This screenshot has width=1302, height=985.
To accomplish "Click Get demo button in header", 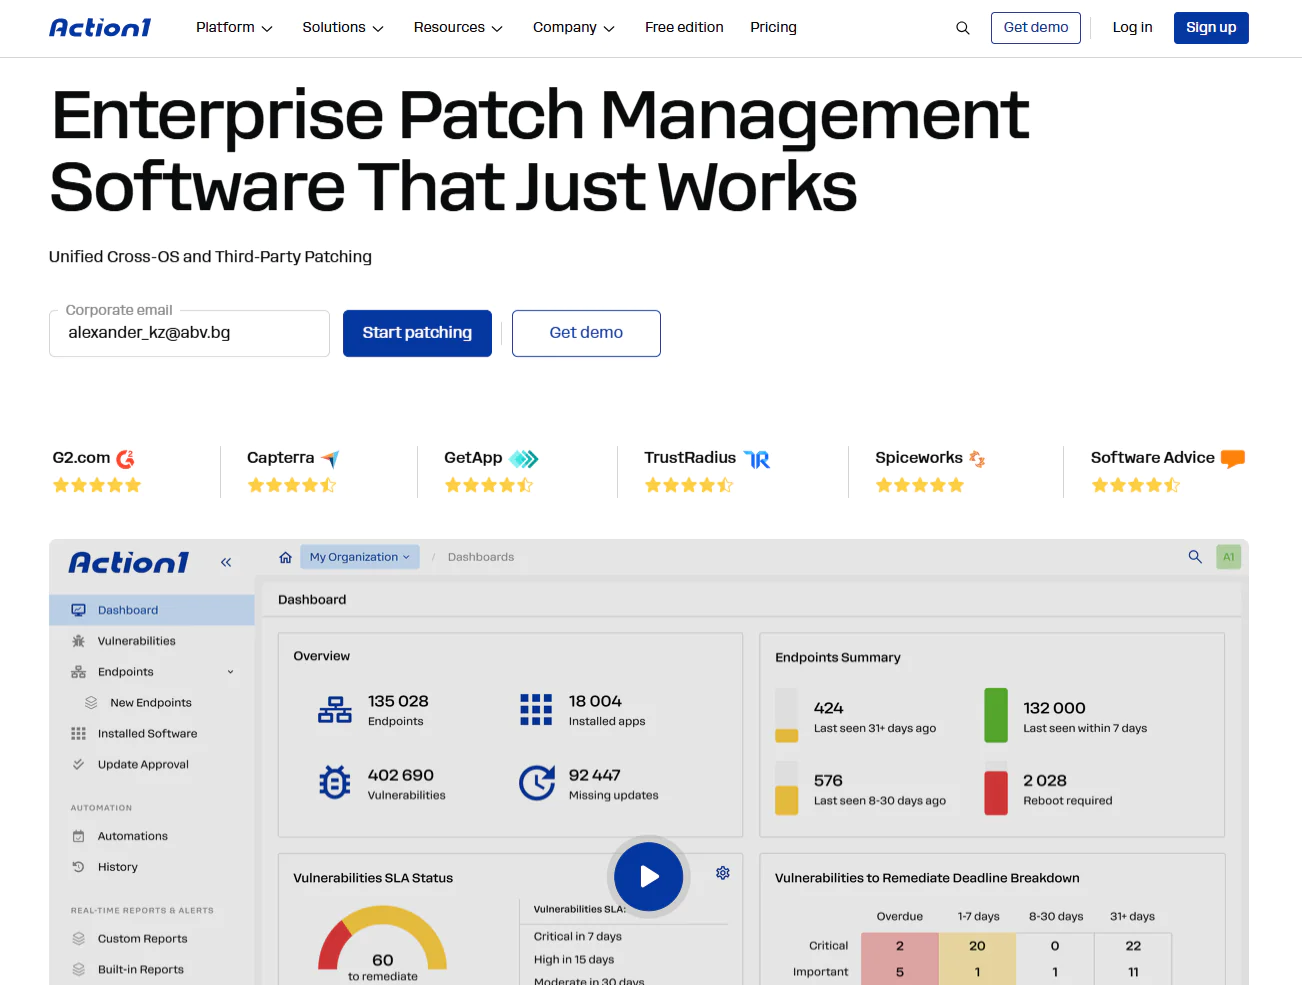I will click(1036, 28).
